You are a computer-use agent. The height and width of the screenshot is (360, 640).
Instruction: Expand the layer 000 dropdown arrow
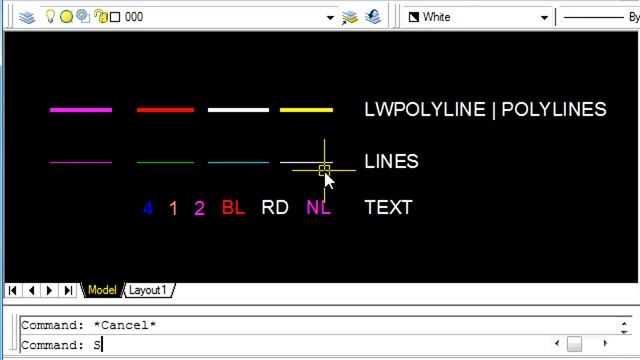point(330,18)
